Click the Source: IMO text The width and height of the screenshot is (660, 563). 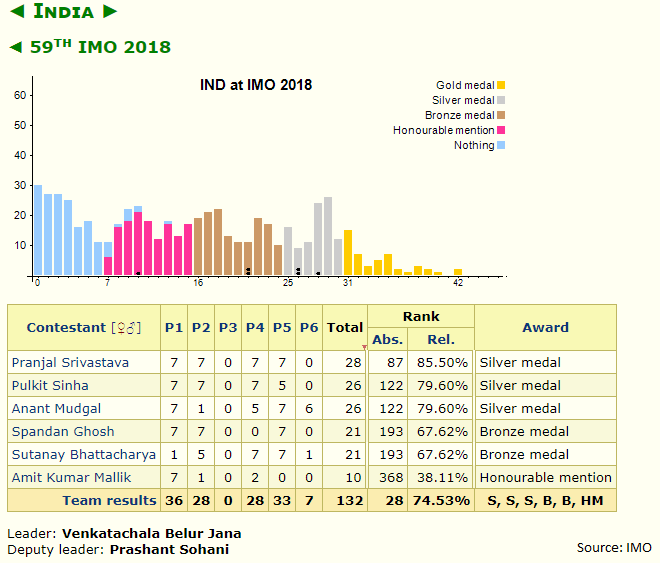[x=614, y=547]
